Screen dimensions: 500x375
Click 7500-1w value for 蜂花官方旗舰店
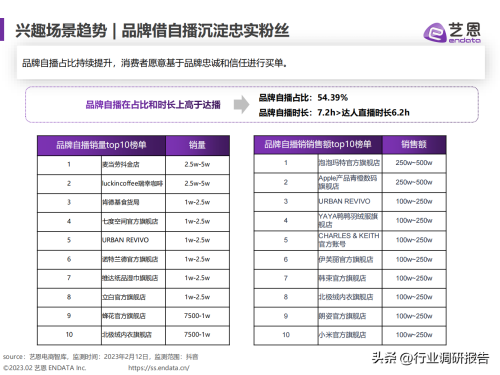[197, 316]
